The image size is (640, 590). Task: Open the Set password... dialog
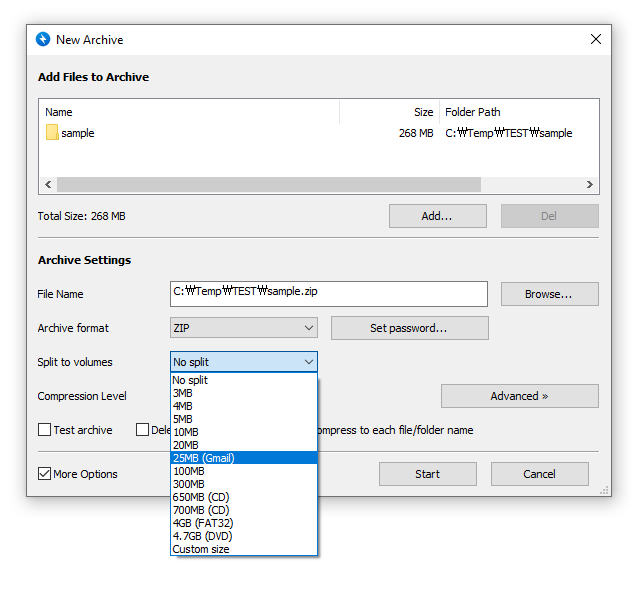[409, 328]
